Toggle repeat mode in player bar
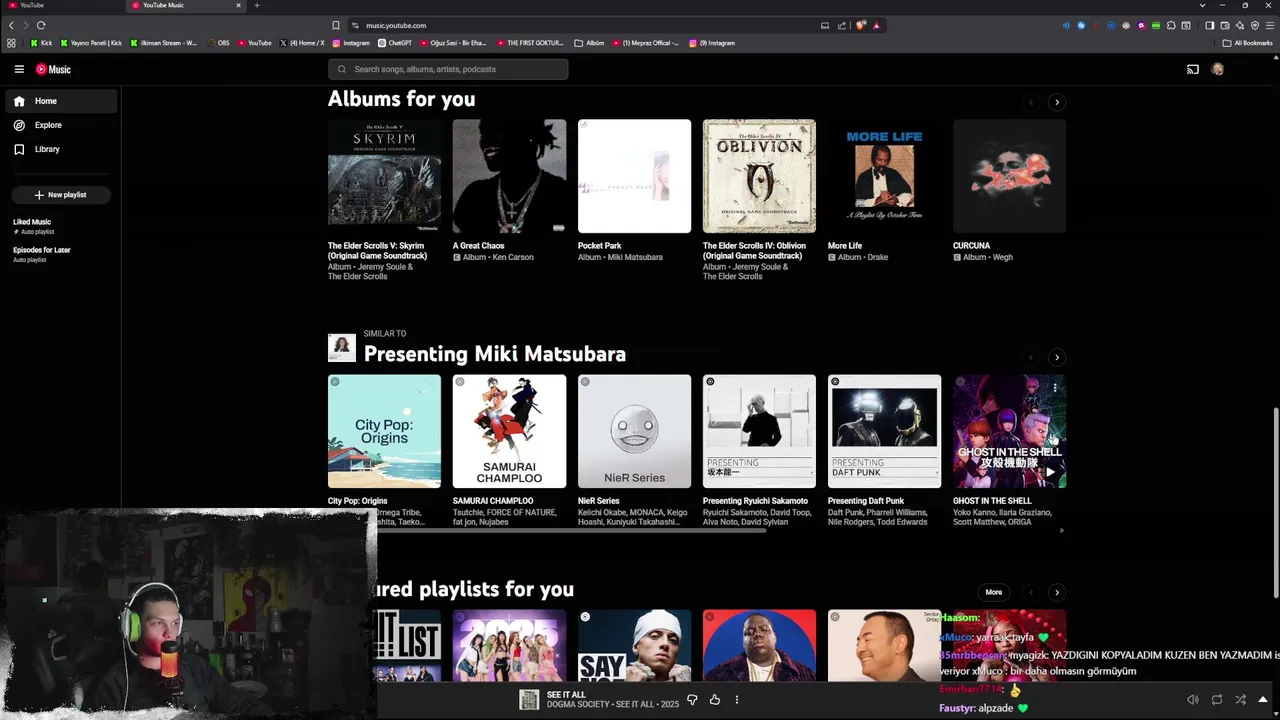Screen dimensions: 1280x720 (1216, 700)
